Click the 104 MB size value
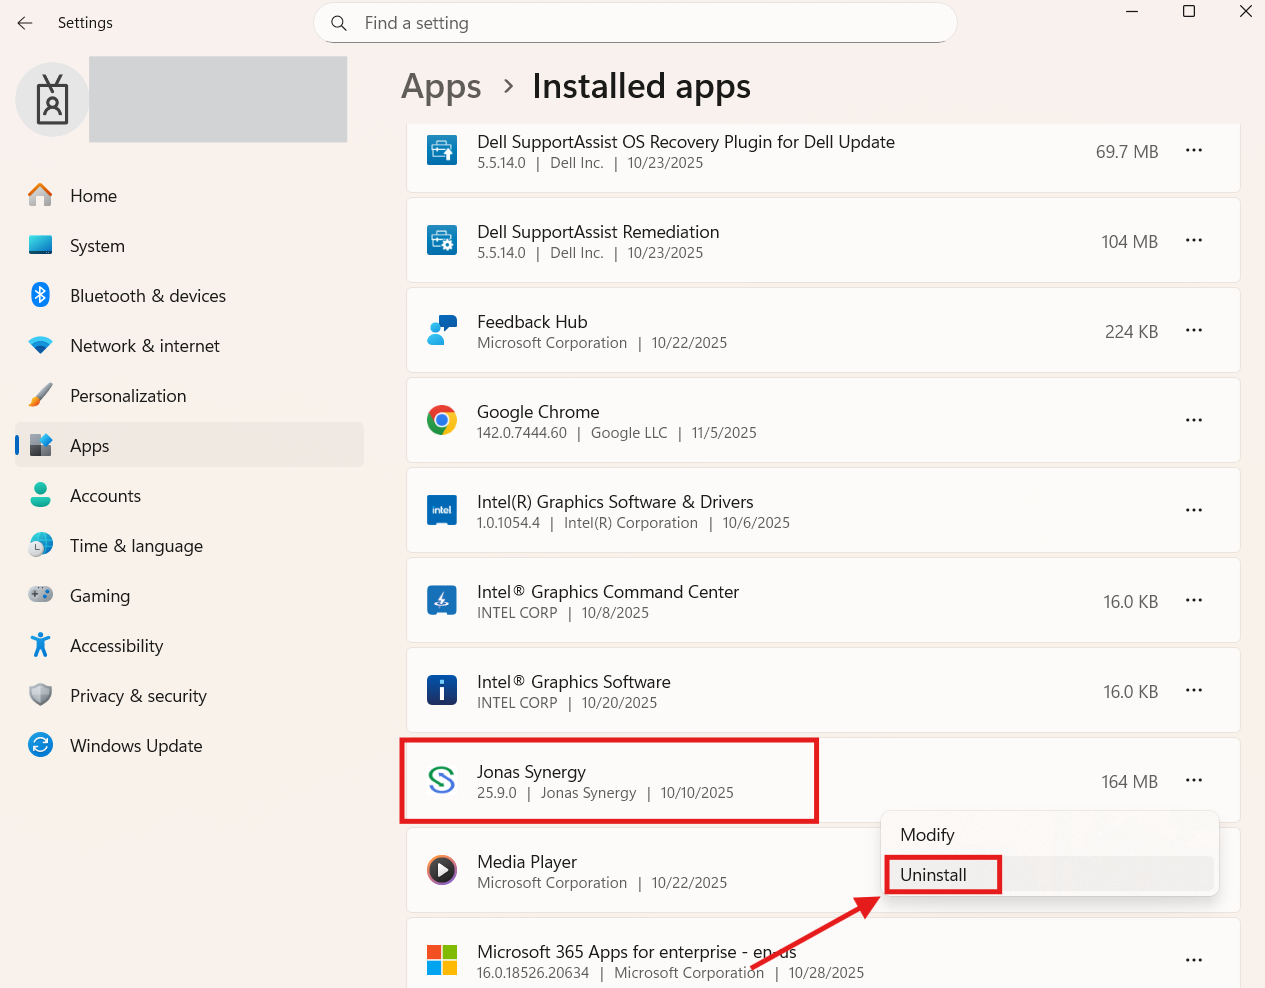This screenshot has width=1265, height=988. (1129, 242)
